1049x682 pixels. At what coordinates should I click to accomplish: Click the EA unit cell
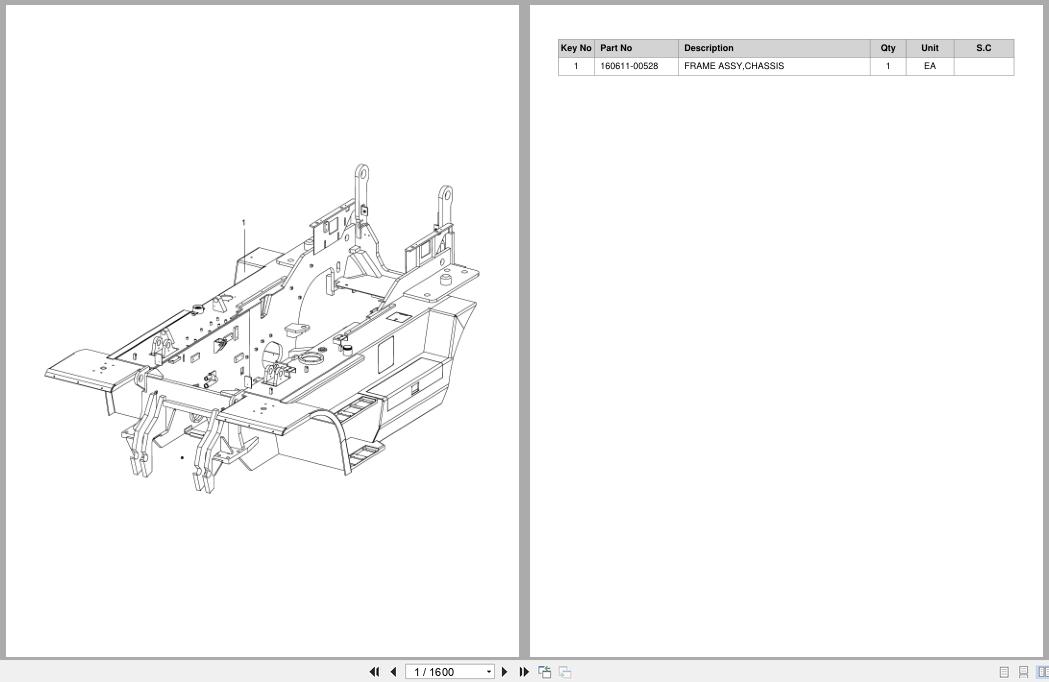(x=930, y=66)
